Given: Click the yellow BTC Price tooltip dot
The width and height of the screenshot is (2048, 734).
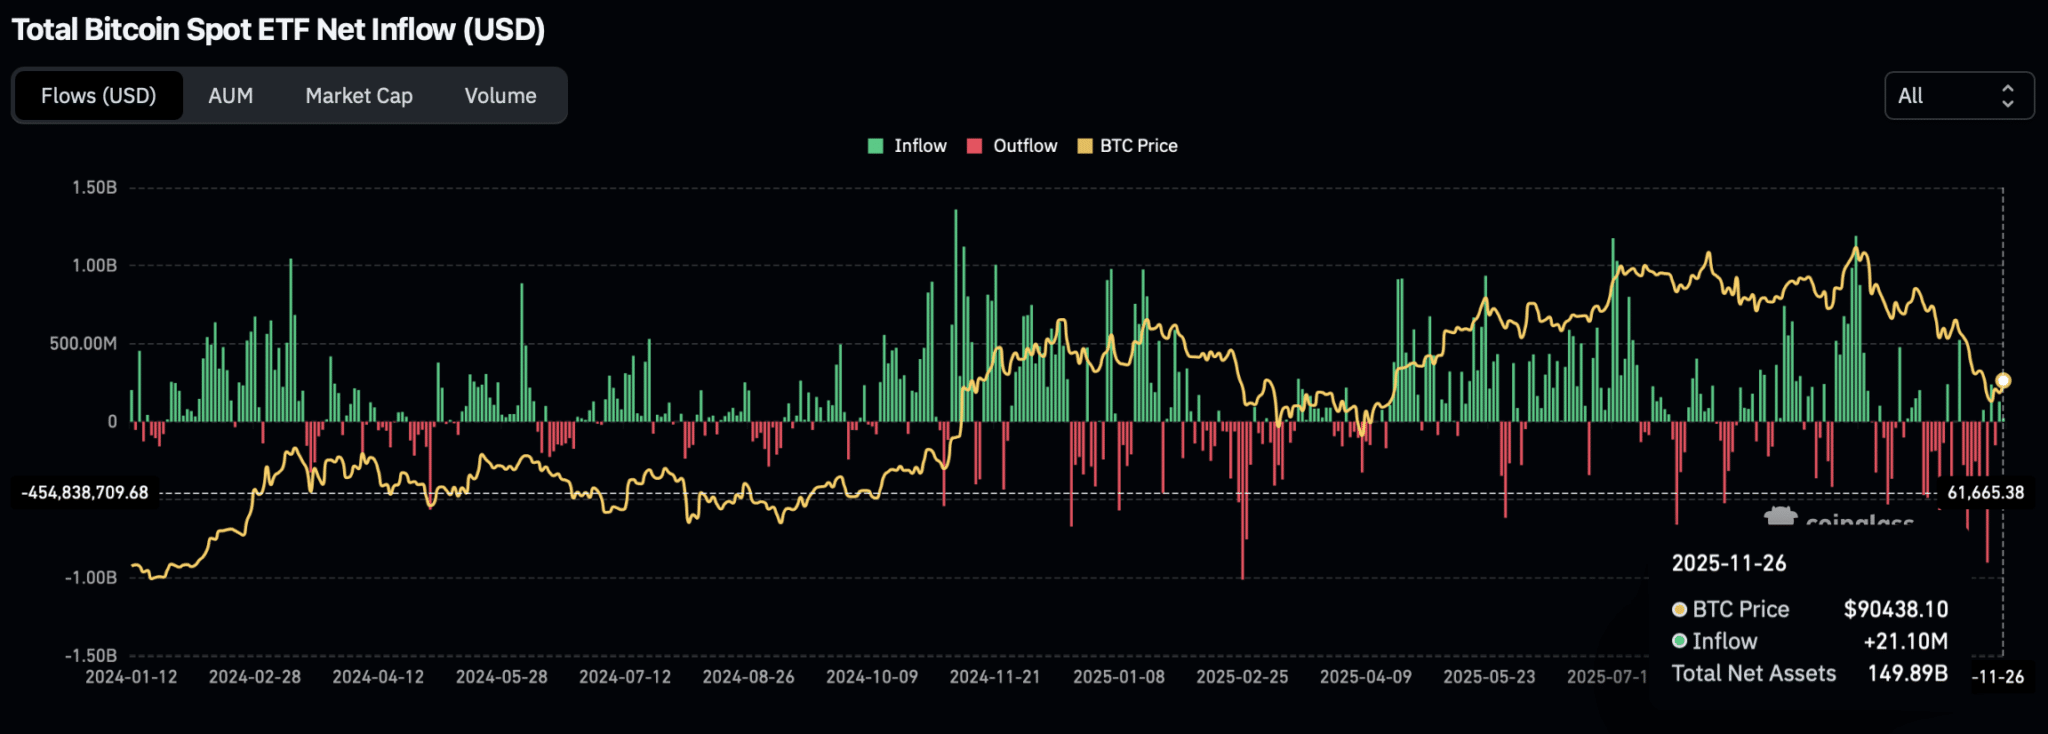Looking at the screenshot, I should click(x=1679, y=609).
